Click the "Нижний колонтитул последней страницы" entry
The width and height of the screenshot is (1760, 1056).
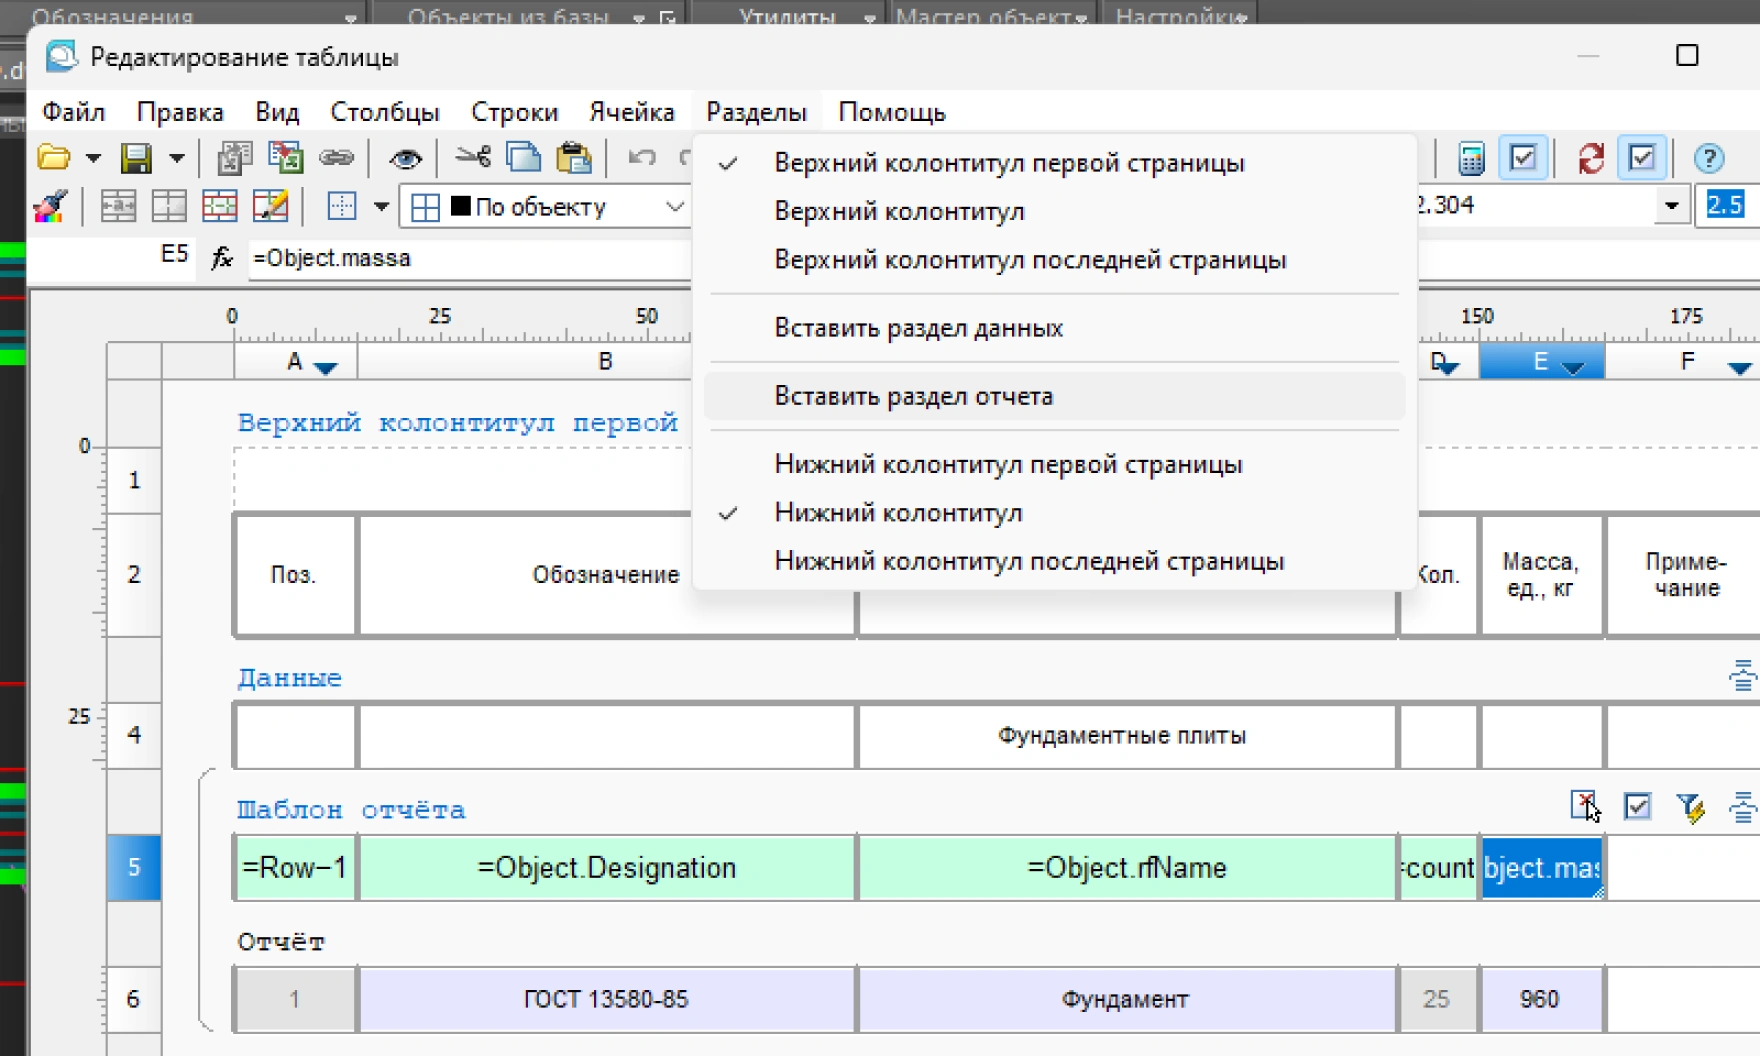pyautogui.click(x=1028, y=561)
